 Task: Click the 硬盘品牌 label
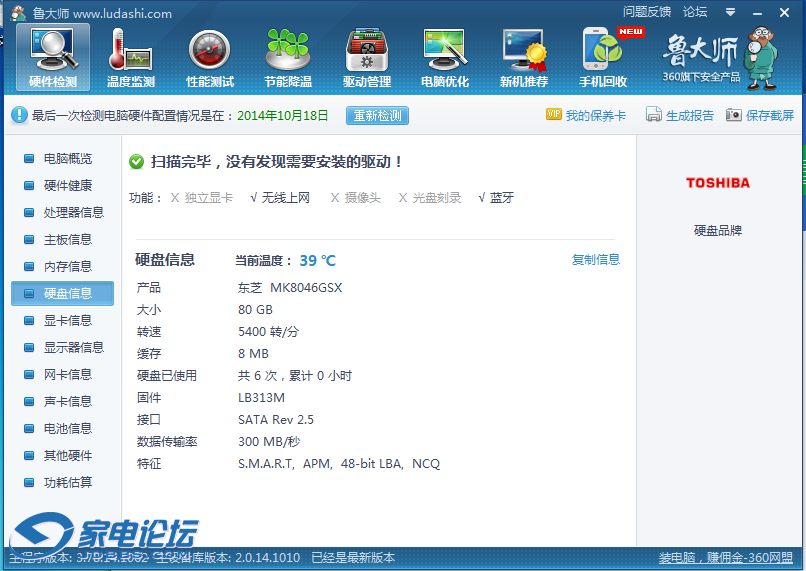click(718, 230)
